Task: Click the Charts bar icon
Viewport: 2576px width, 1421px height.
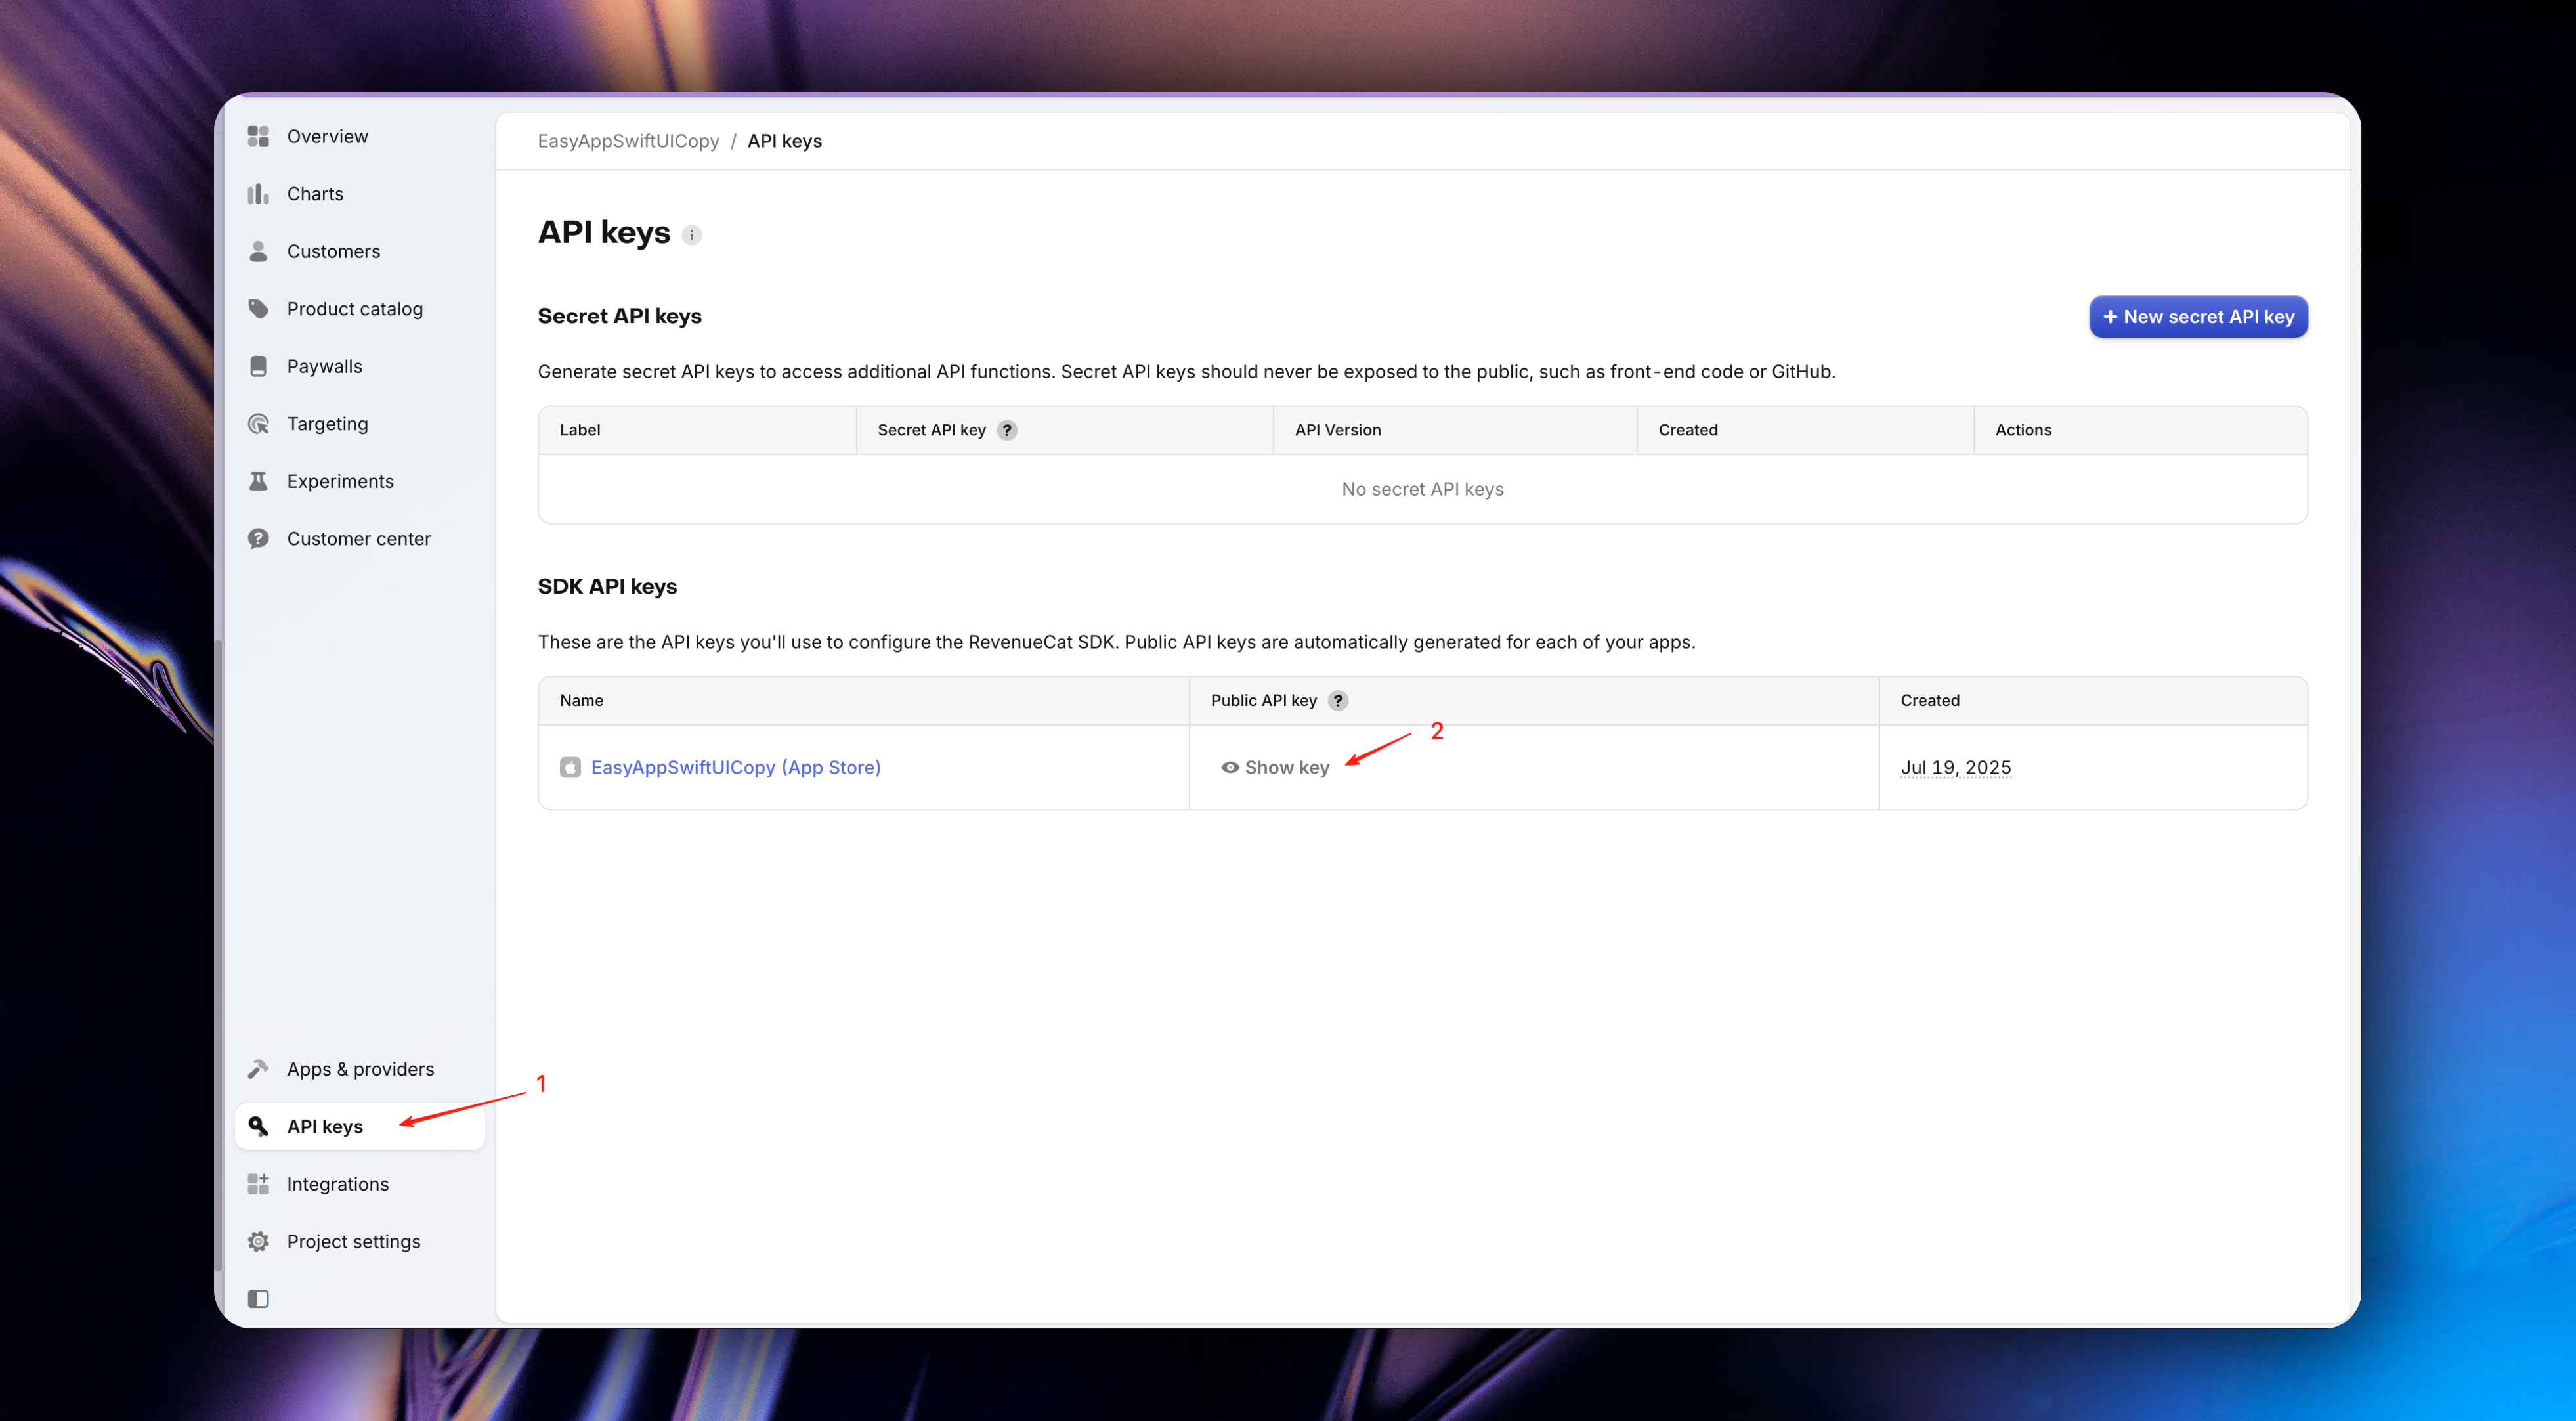Action: (x=258, y=194)
